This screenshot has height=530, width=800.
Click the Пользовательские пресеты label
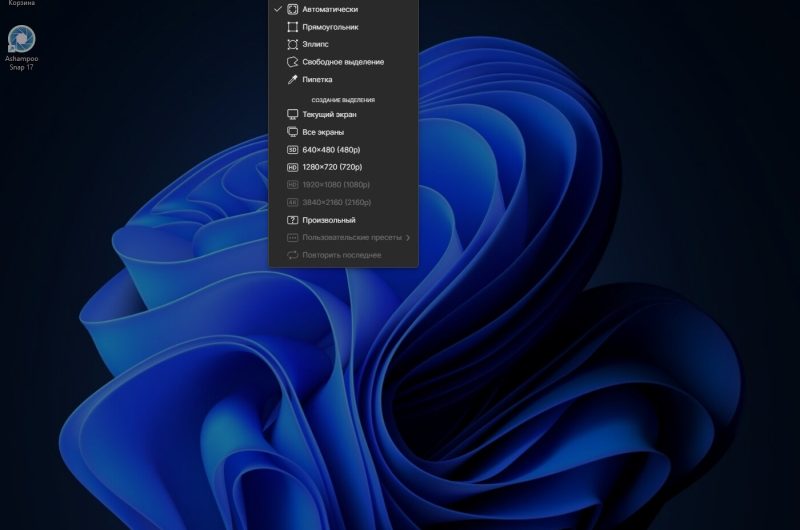[352, 237]
